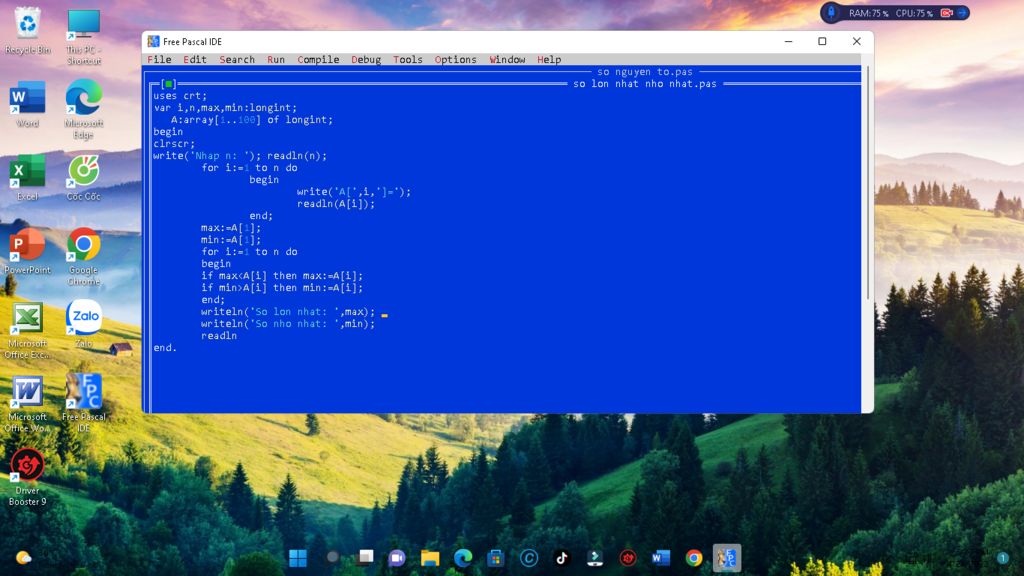Click the RAM 75% readout
Image resolution: width=1024 pixels, height=576 pixels.
(x=869, y=13)
